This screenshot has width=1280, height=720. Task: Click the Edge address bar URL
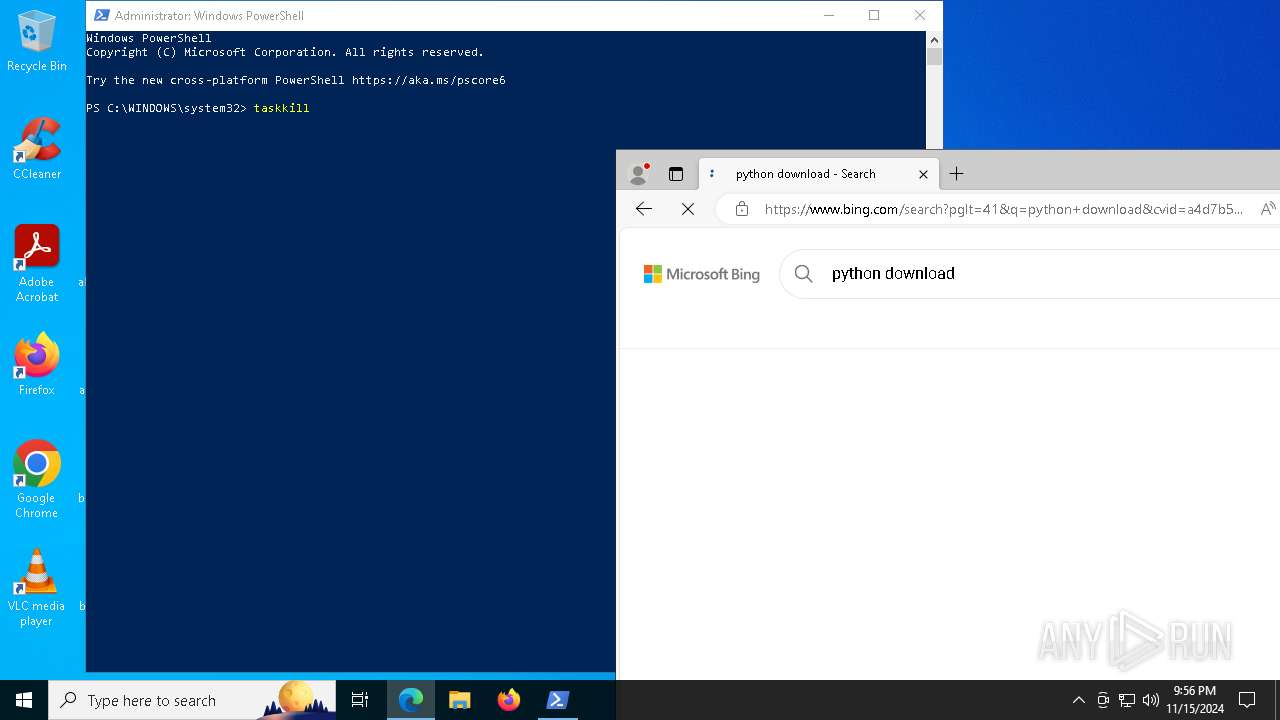click(1004, 209)
